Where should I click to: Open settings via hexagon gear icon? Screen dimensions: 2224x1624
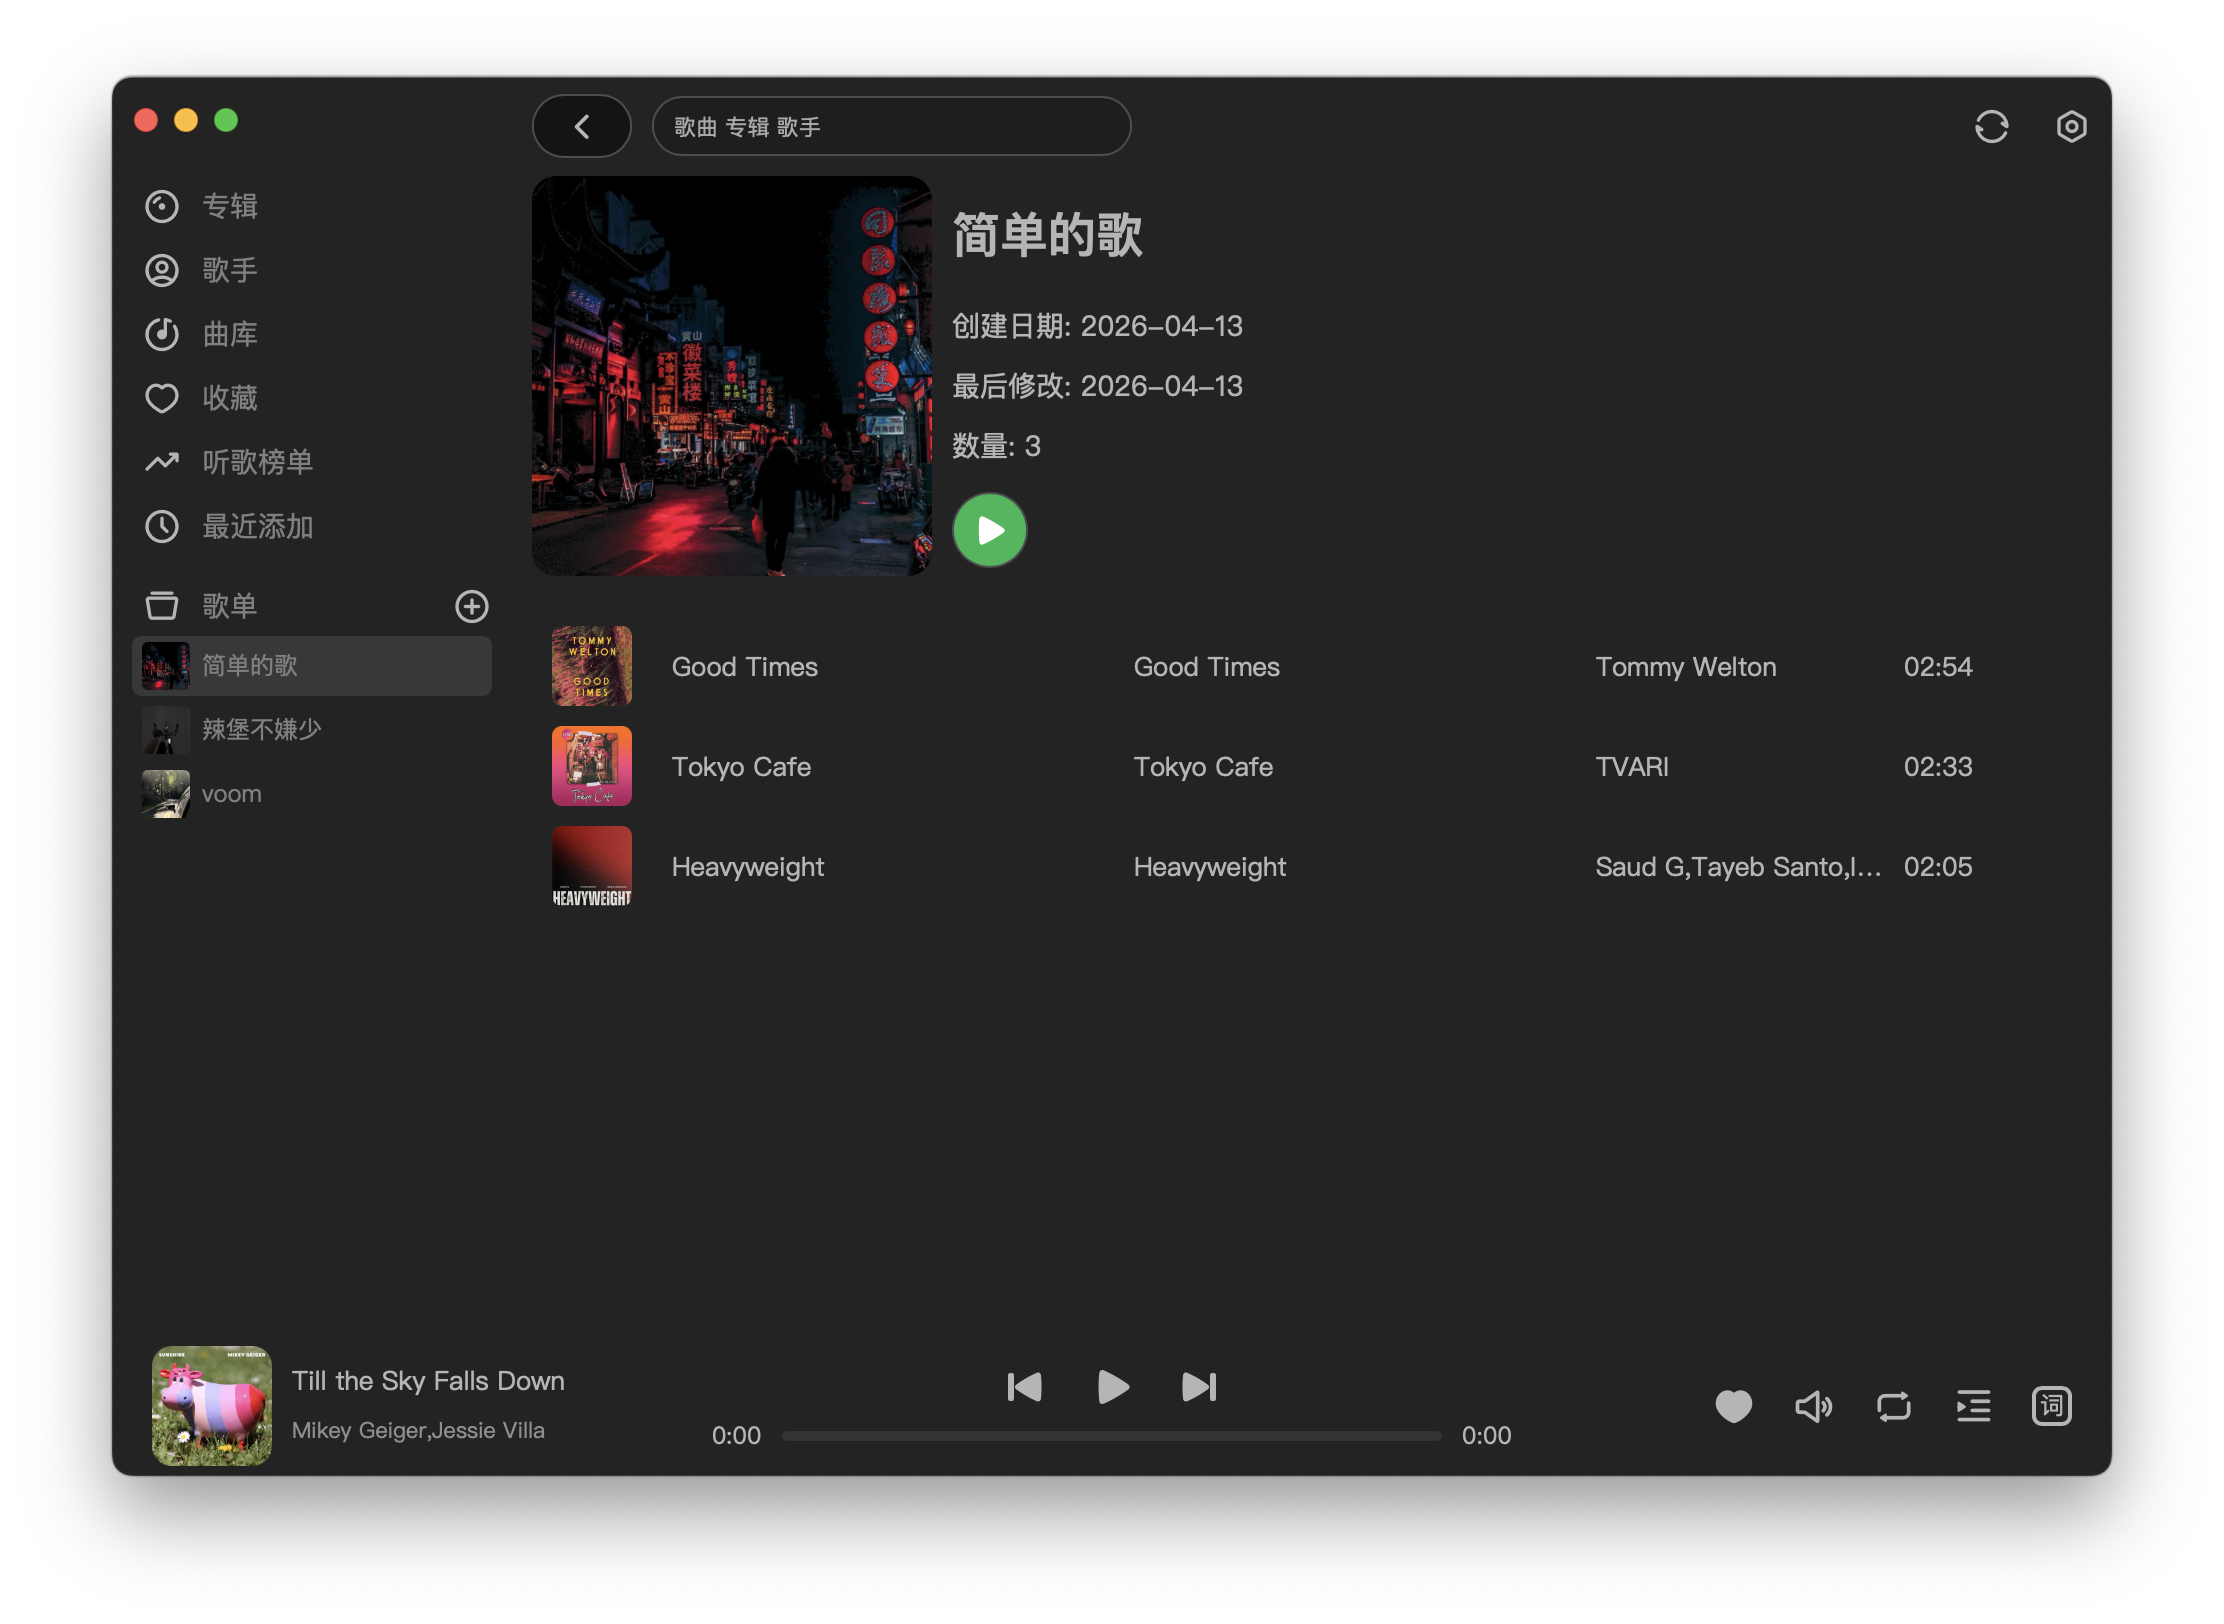(x=2071, y=127)
